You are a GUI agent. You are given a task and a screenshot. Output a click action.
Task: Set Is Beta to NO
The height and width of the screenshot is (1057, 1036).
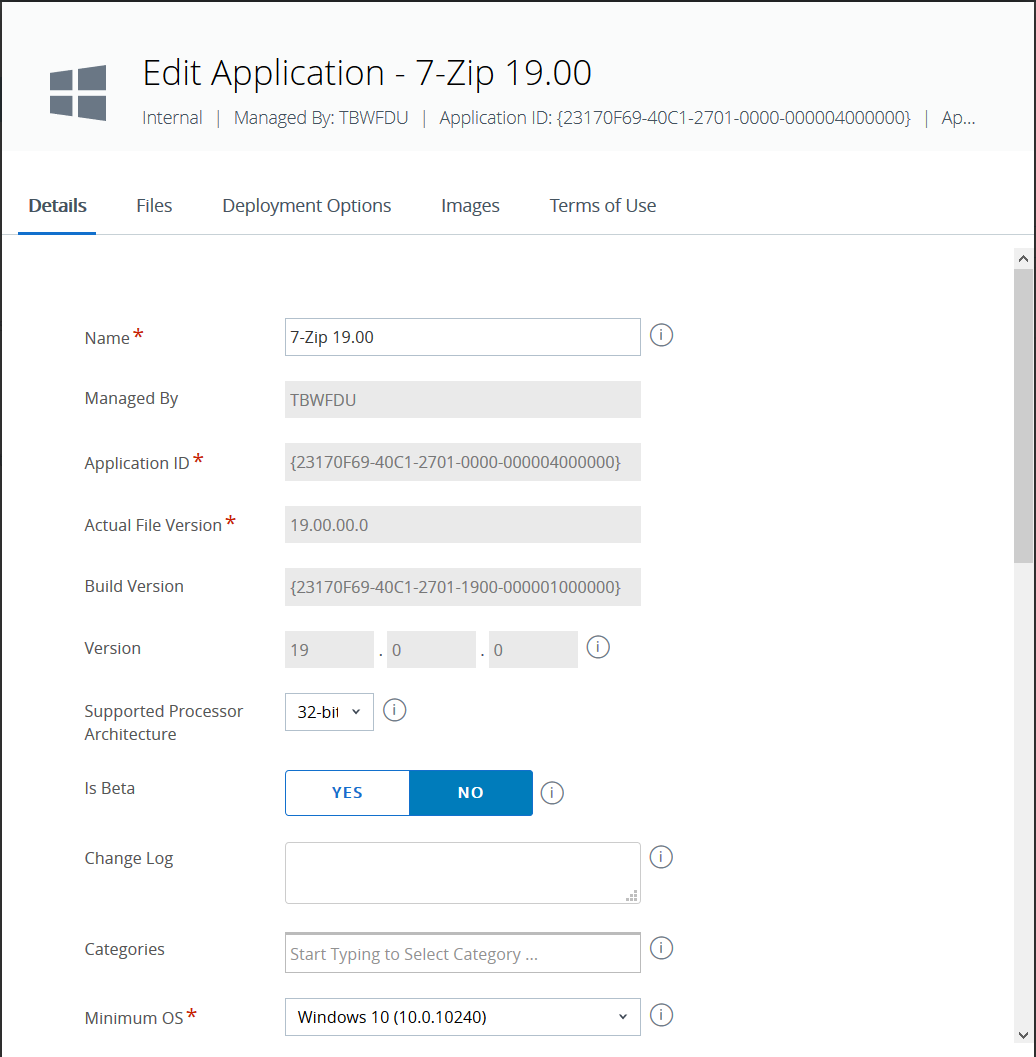[x=470, y=793]
